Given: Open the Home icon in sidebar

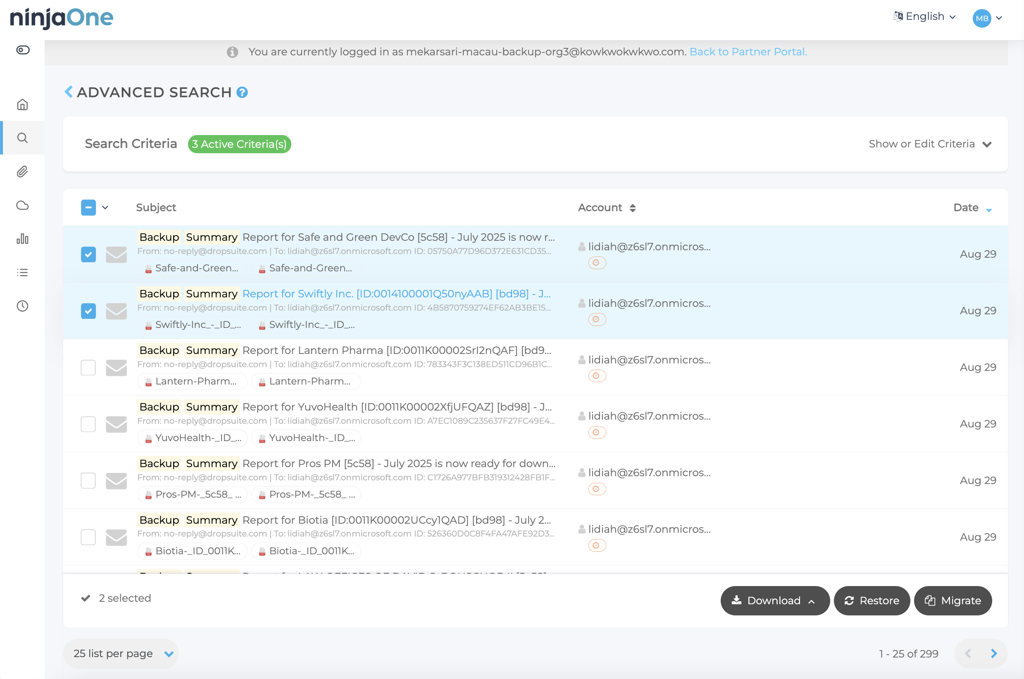Looking at the screenshot, I should coord(22,105).
